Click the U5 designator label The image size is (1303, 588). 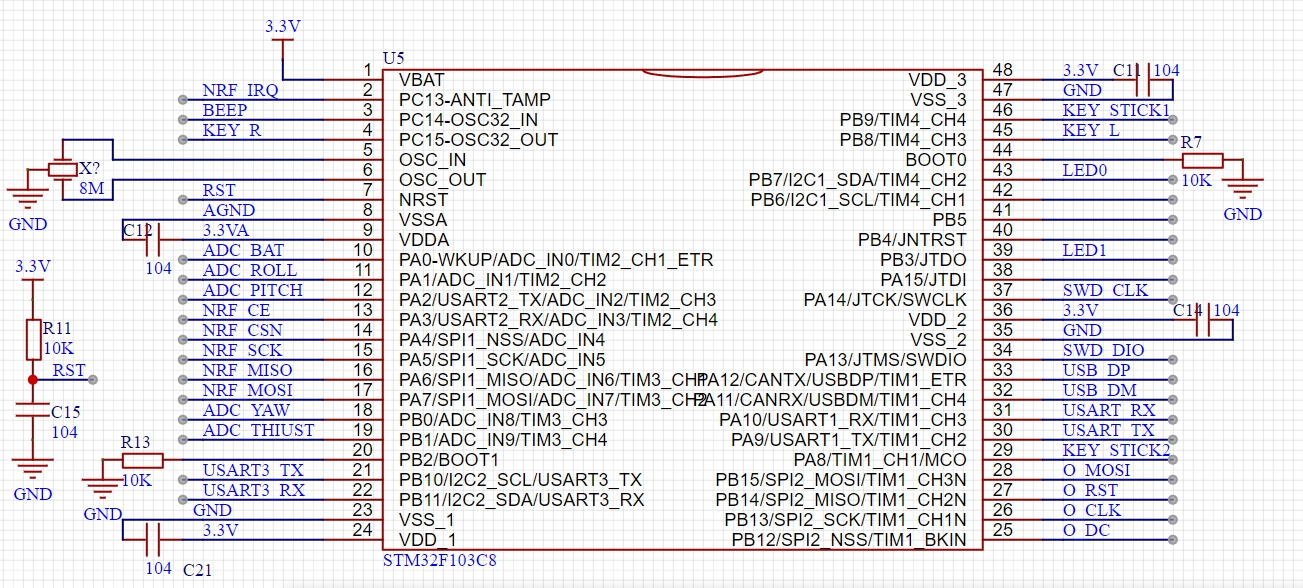(394, 58)
